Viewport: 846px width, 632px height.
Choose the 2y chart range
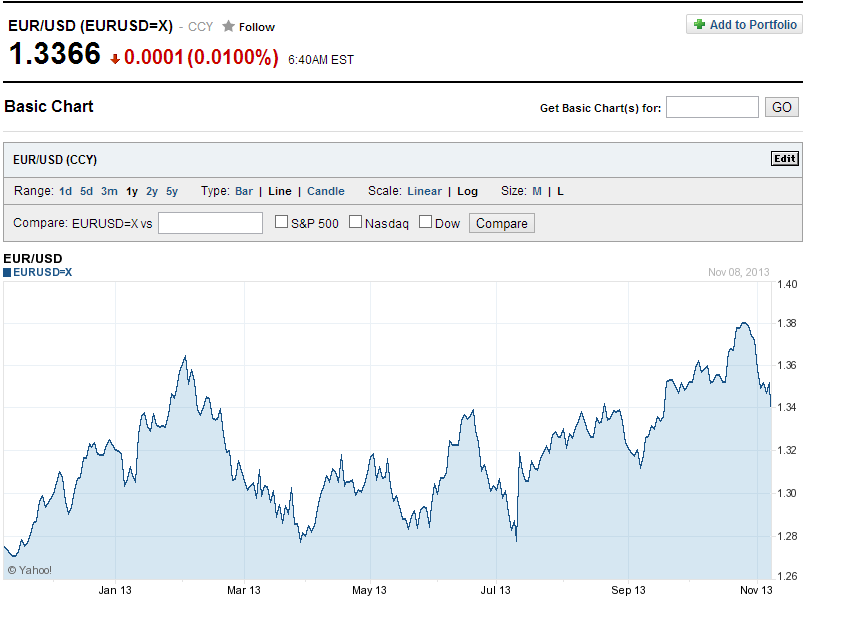(x=152, y=191)
